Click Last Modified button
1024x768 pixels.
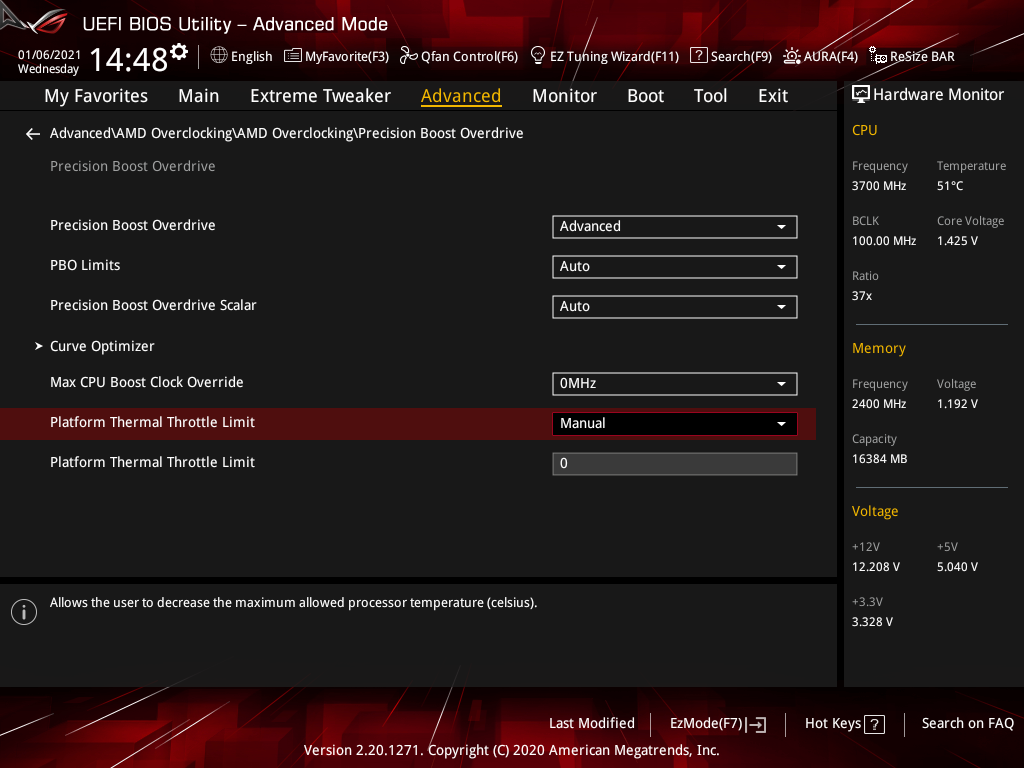[x=592, y=724]
